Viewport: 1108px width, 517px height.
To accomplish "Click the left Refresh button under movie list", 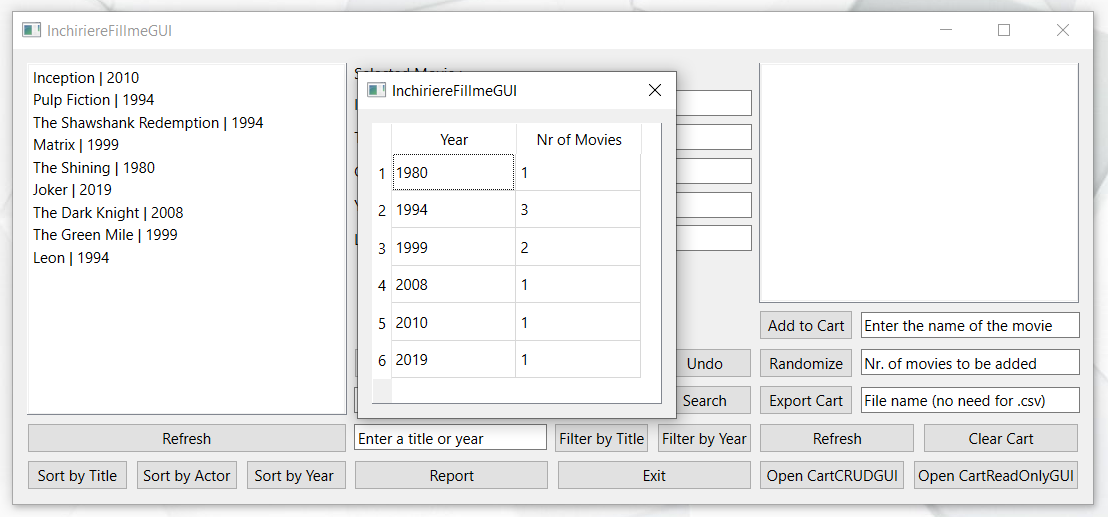I will tap(187, 439).
